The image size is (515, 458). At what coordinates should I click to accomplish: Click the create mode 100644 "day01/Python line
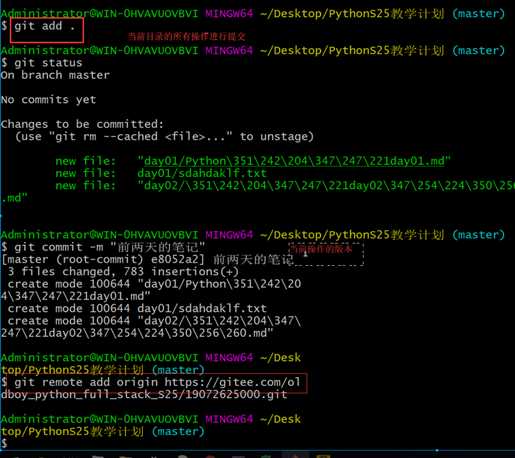click(x=154, y=284)
